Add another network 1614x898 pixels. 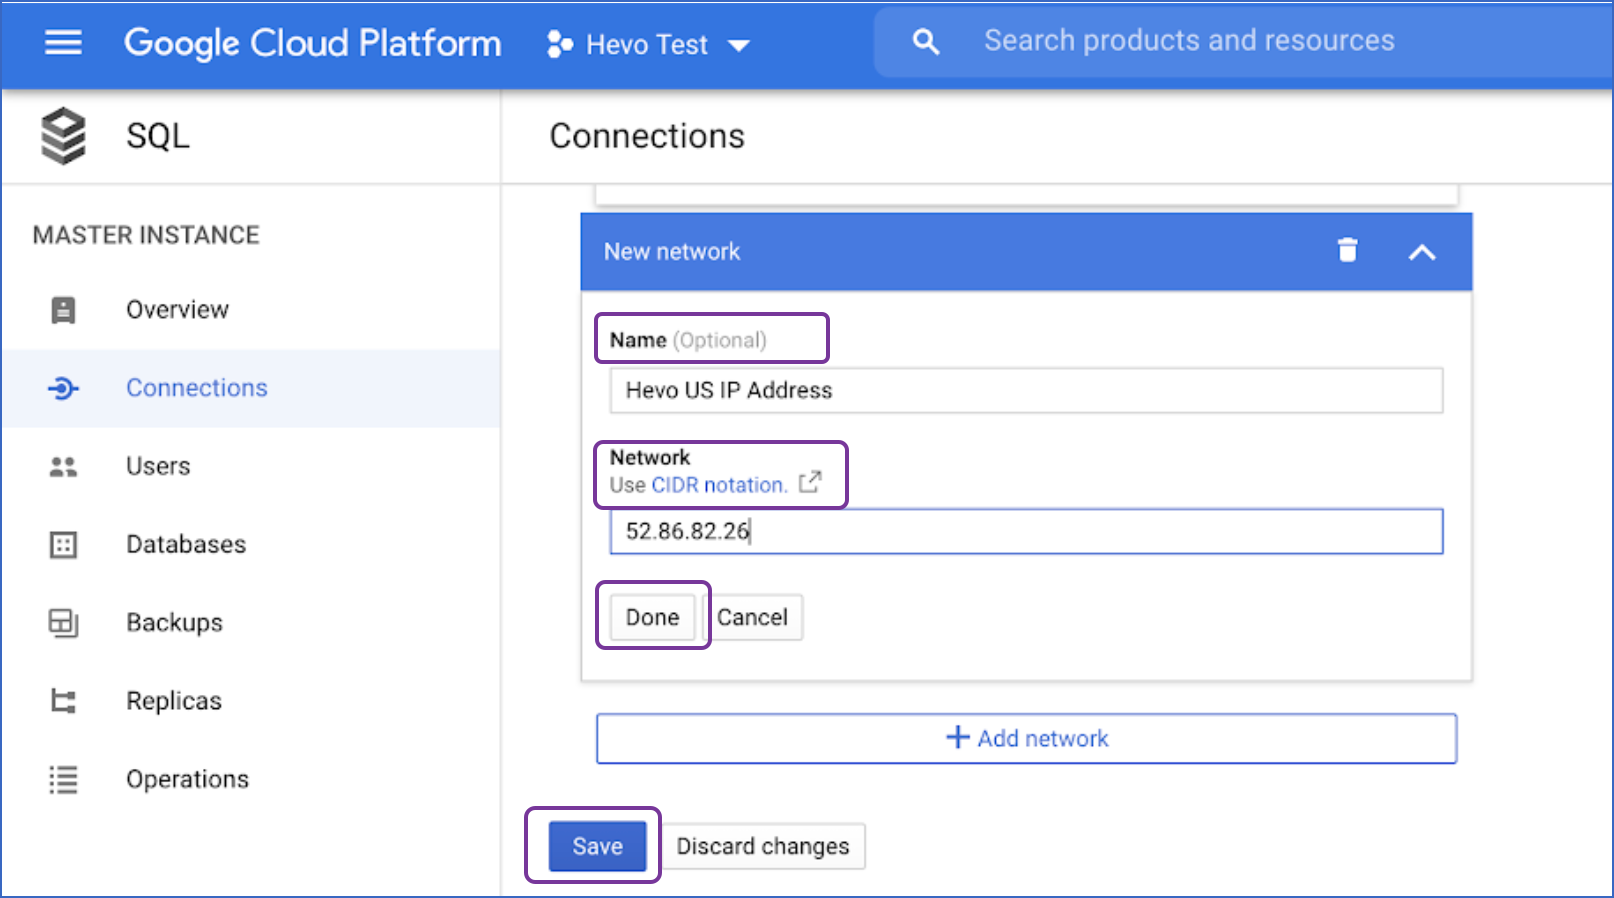coord(1026,738)
